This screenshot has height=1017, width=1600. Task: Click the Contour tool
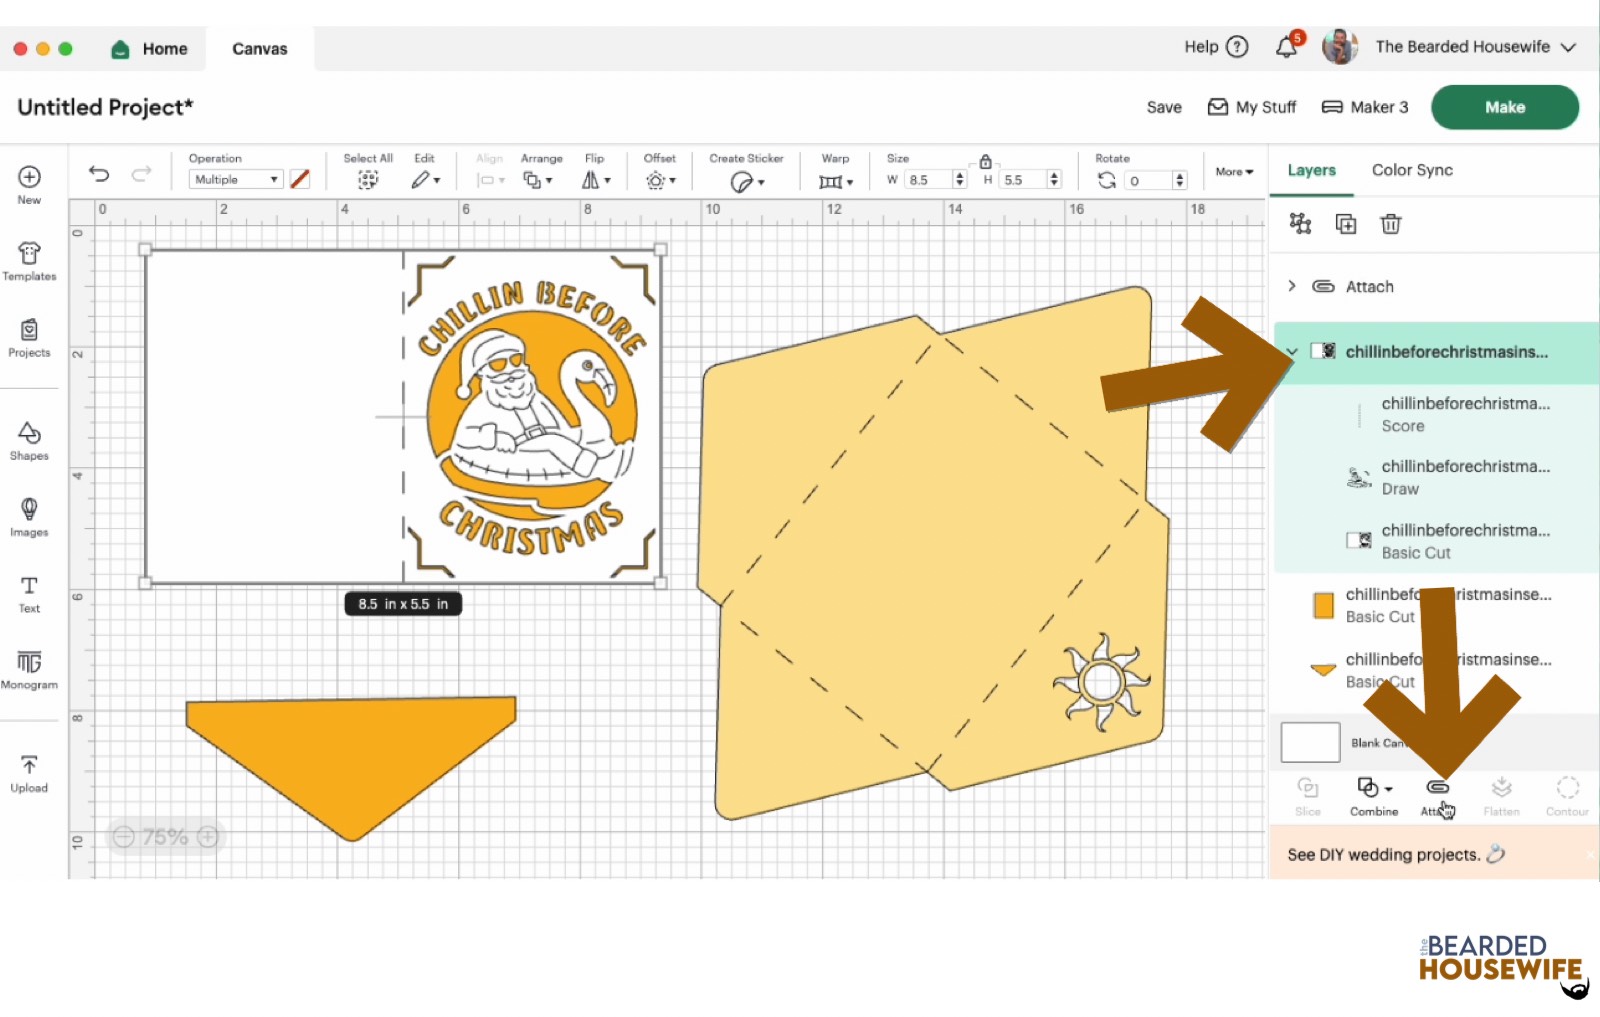click(1567, 797)
